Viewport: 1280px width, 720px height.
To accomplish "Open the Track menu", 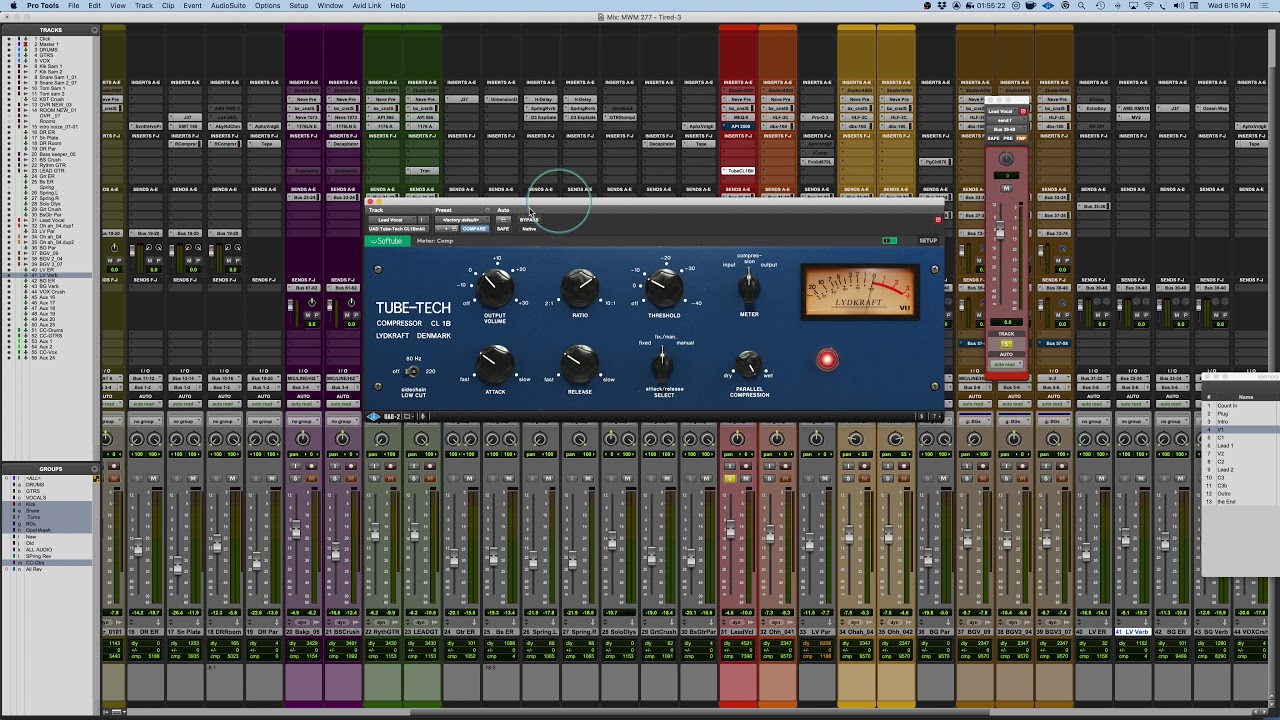I will coord(144,6).
